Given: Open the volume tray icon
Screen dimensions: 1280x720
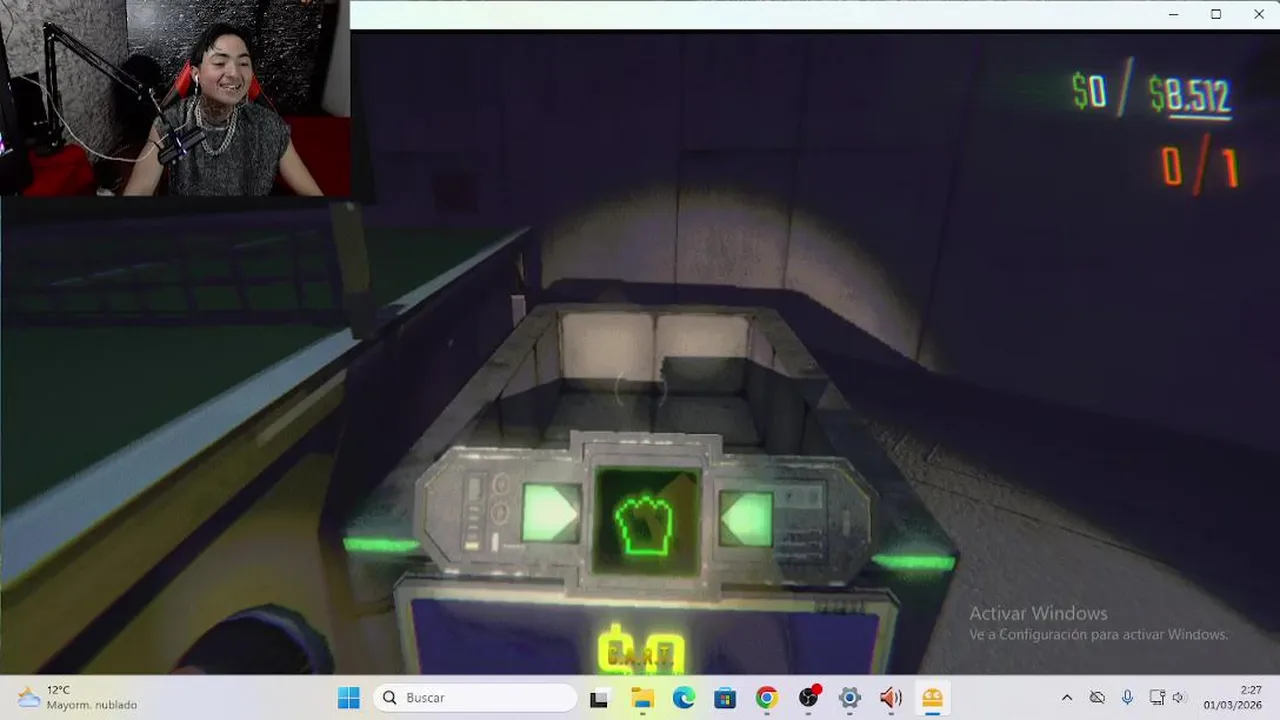Looking at the screenshot, I should [x=1179, y=697].
